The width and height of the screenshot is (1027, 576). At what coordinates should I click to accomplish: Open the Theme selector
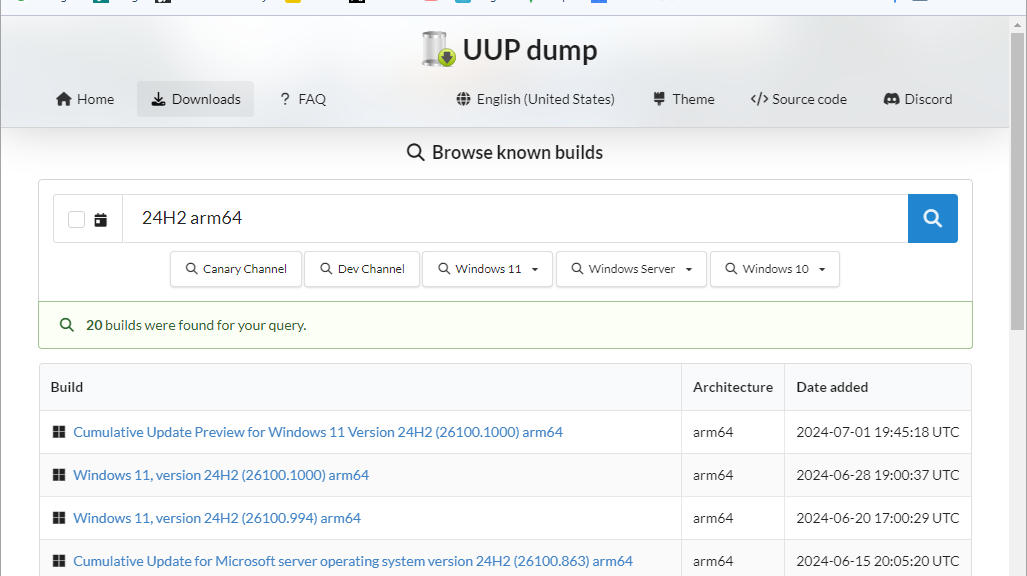684,99
